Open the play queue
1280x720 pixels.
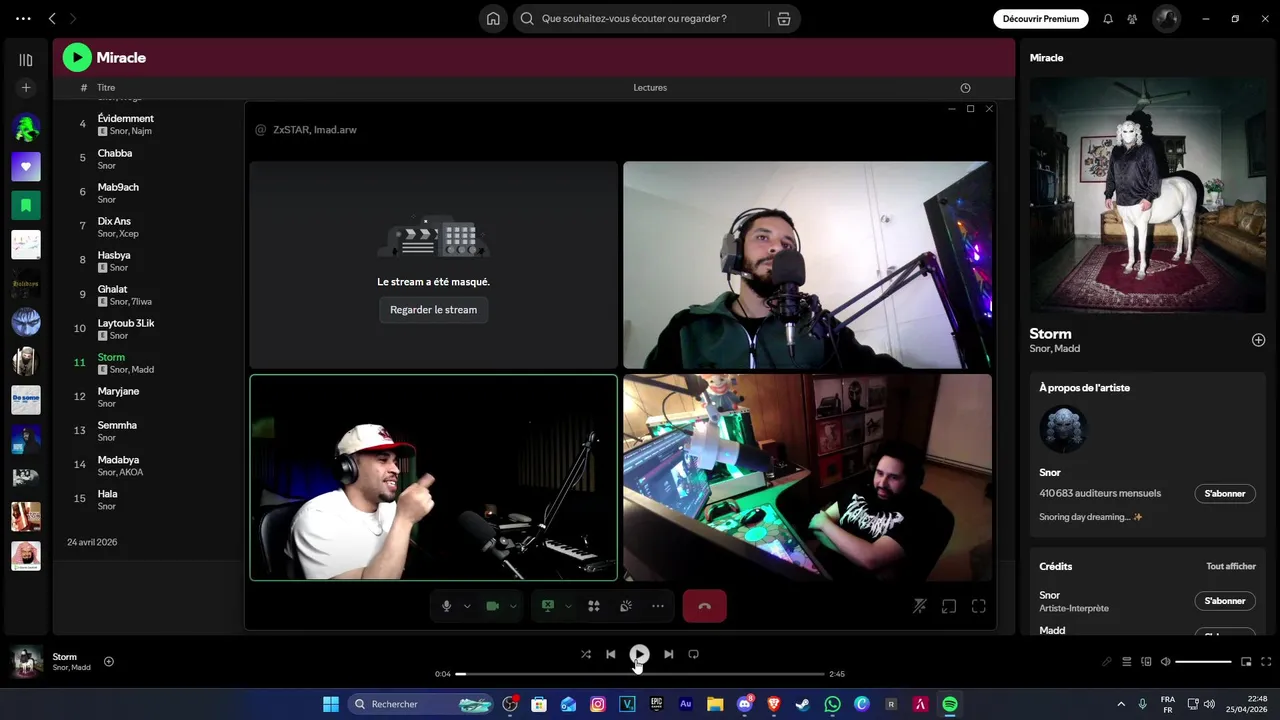[1126, 662]
